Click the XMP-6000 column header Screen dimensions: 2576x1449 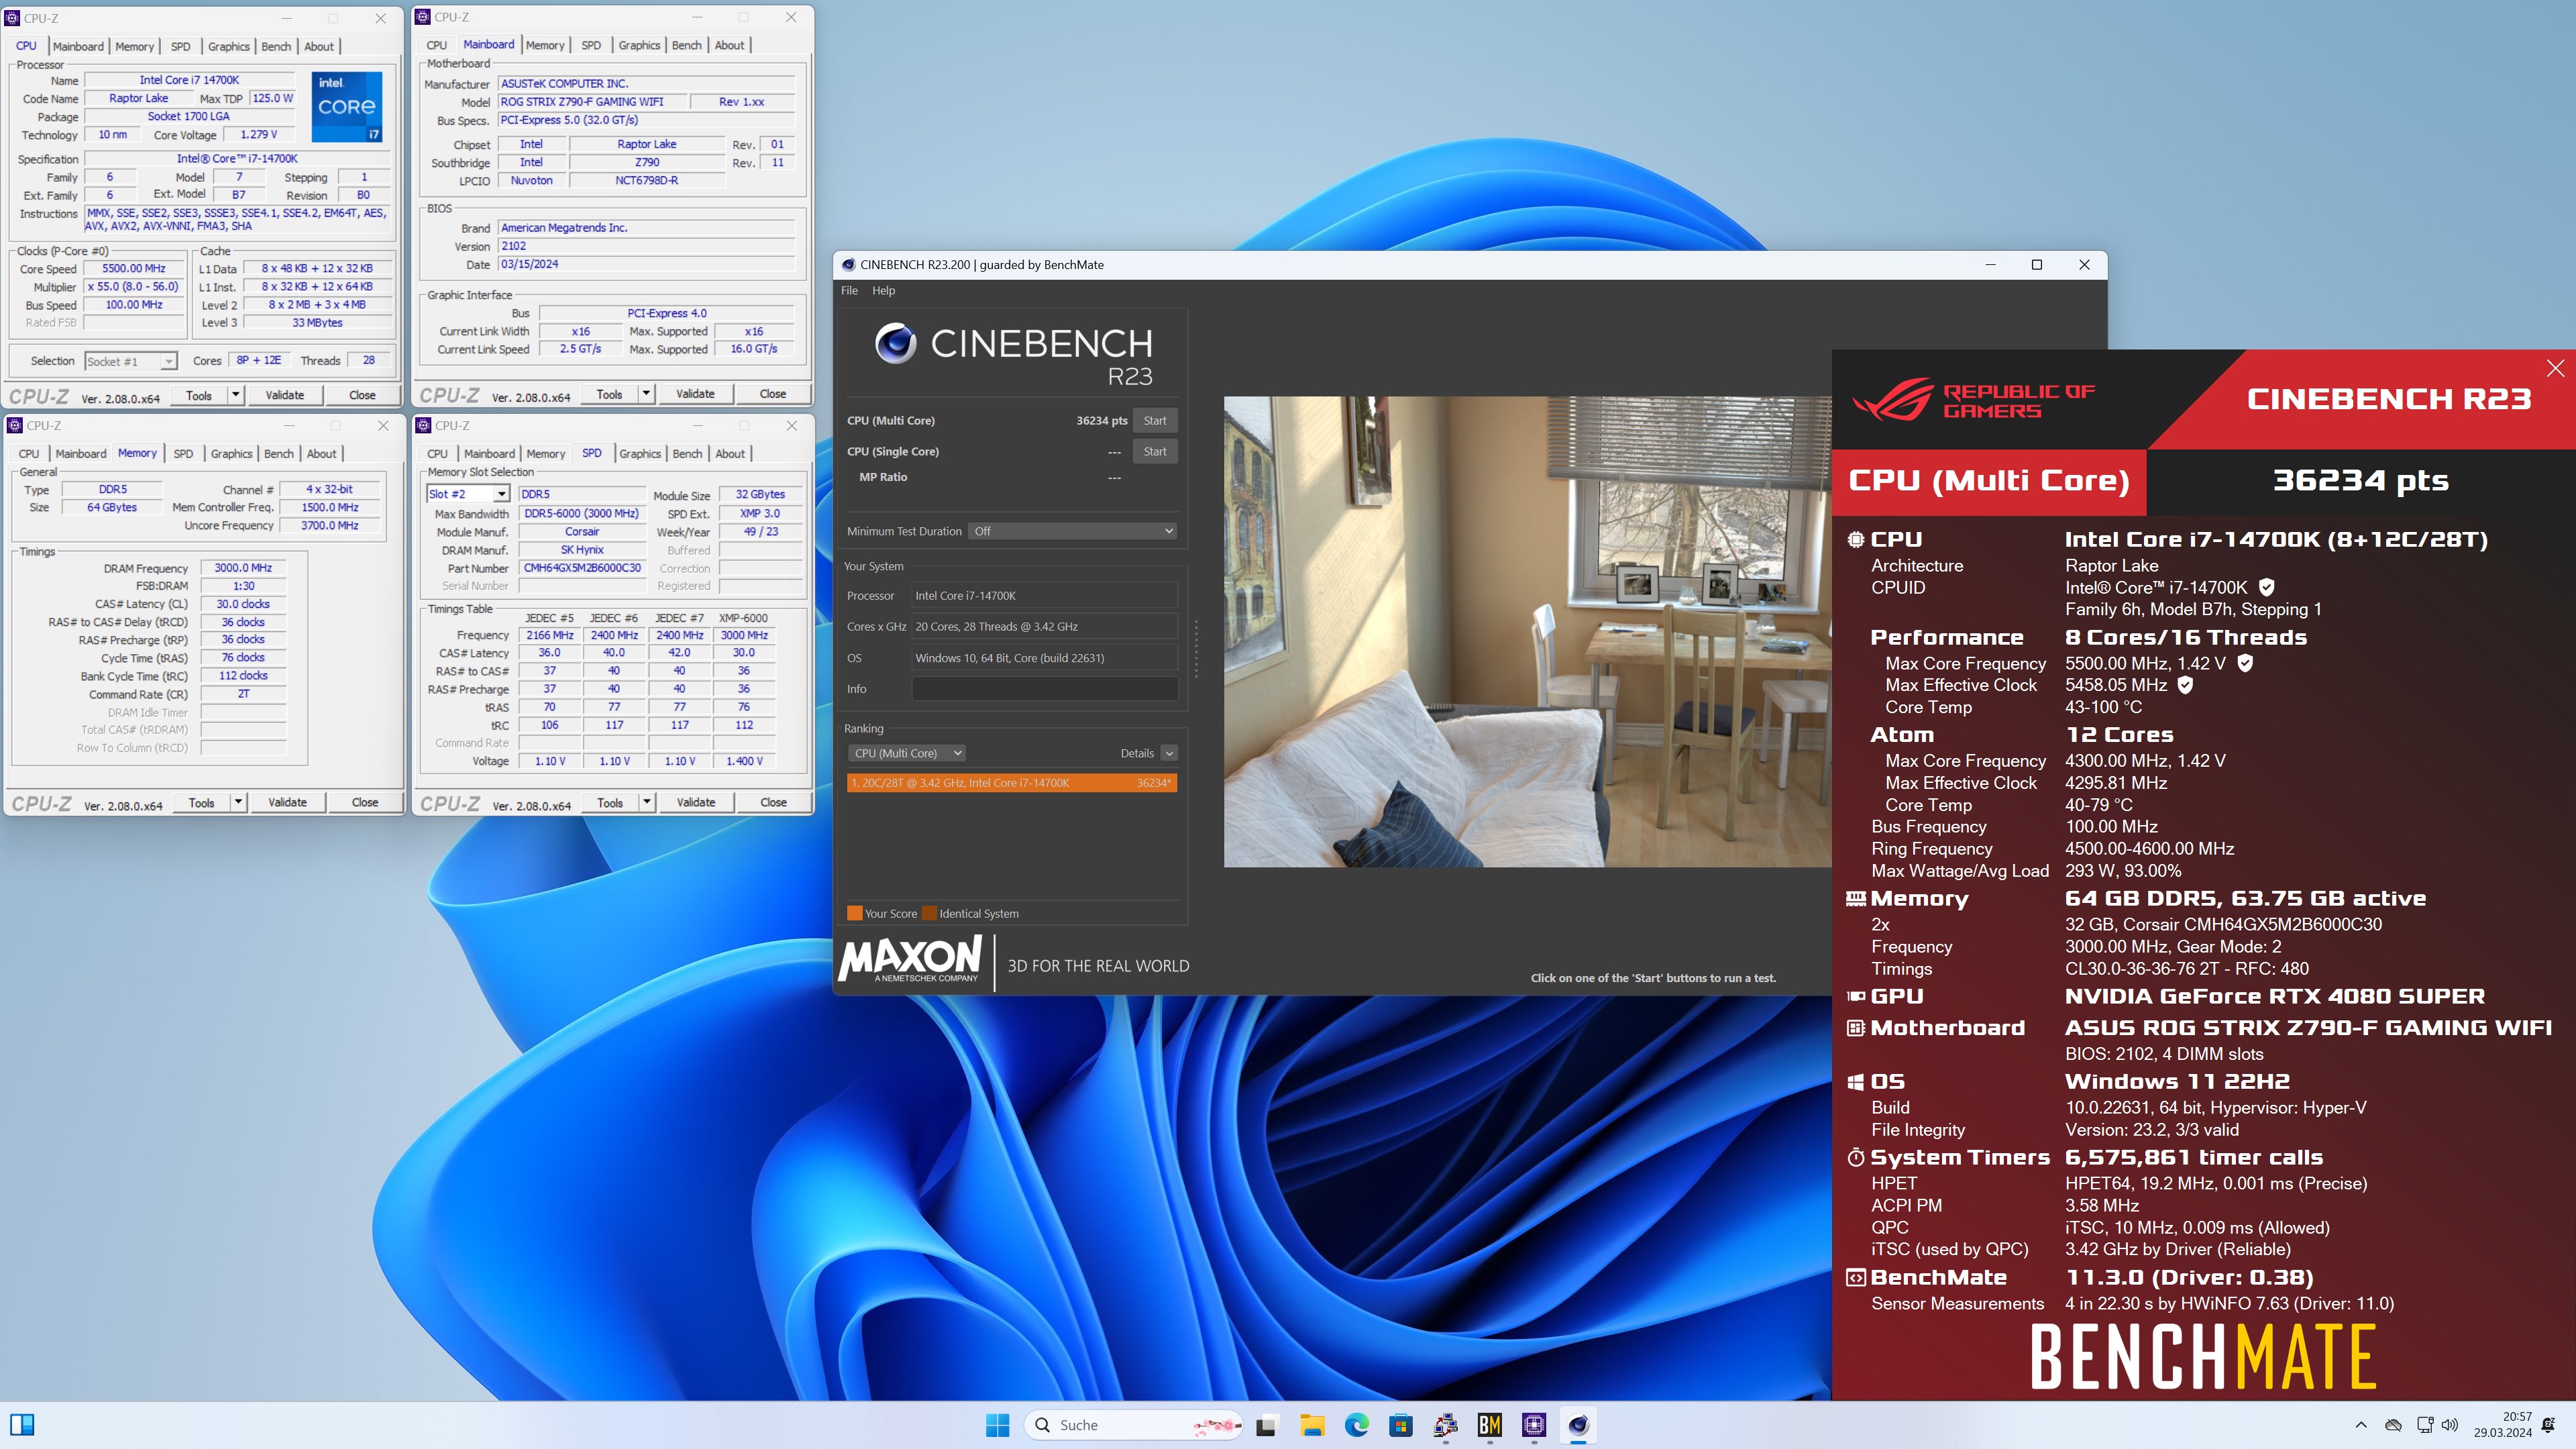[x=743, y=618]
